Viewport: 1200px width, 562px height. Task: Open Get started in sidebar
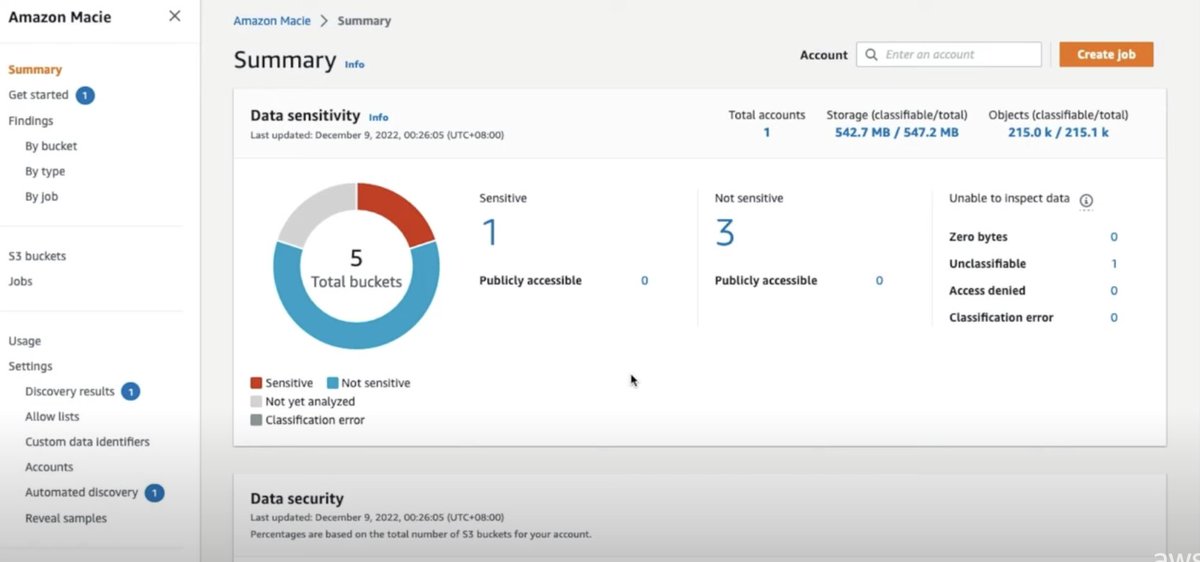click(38, 95)
